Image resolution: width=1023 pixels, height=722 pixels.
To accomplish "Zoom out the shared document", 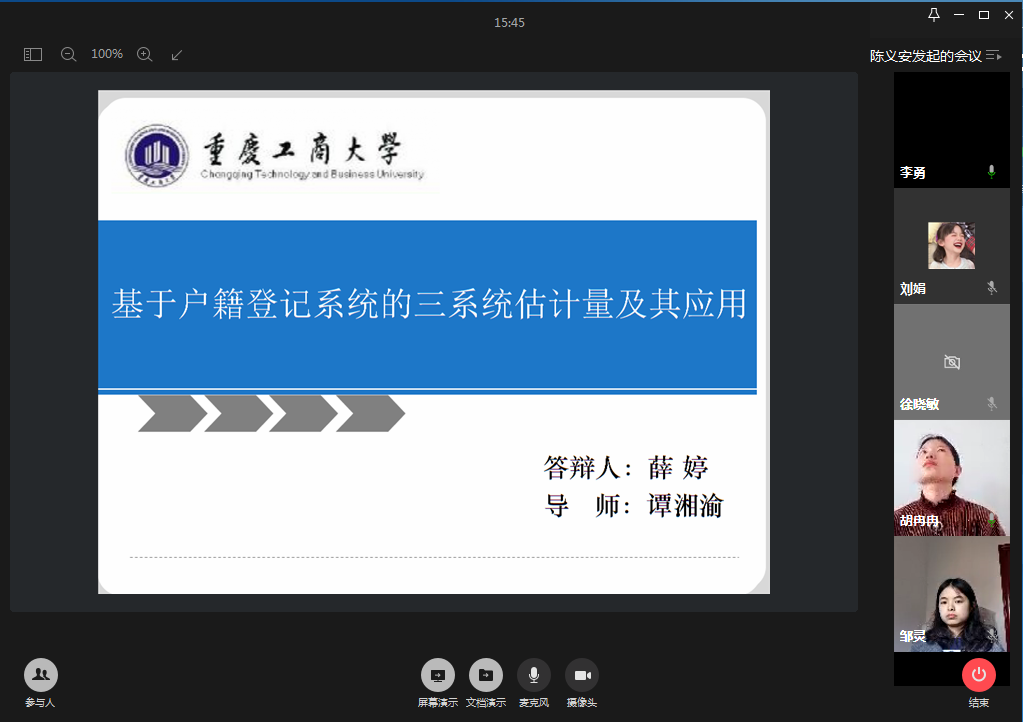I will click(68, 55).
